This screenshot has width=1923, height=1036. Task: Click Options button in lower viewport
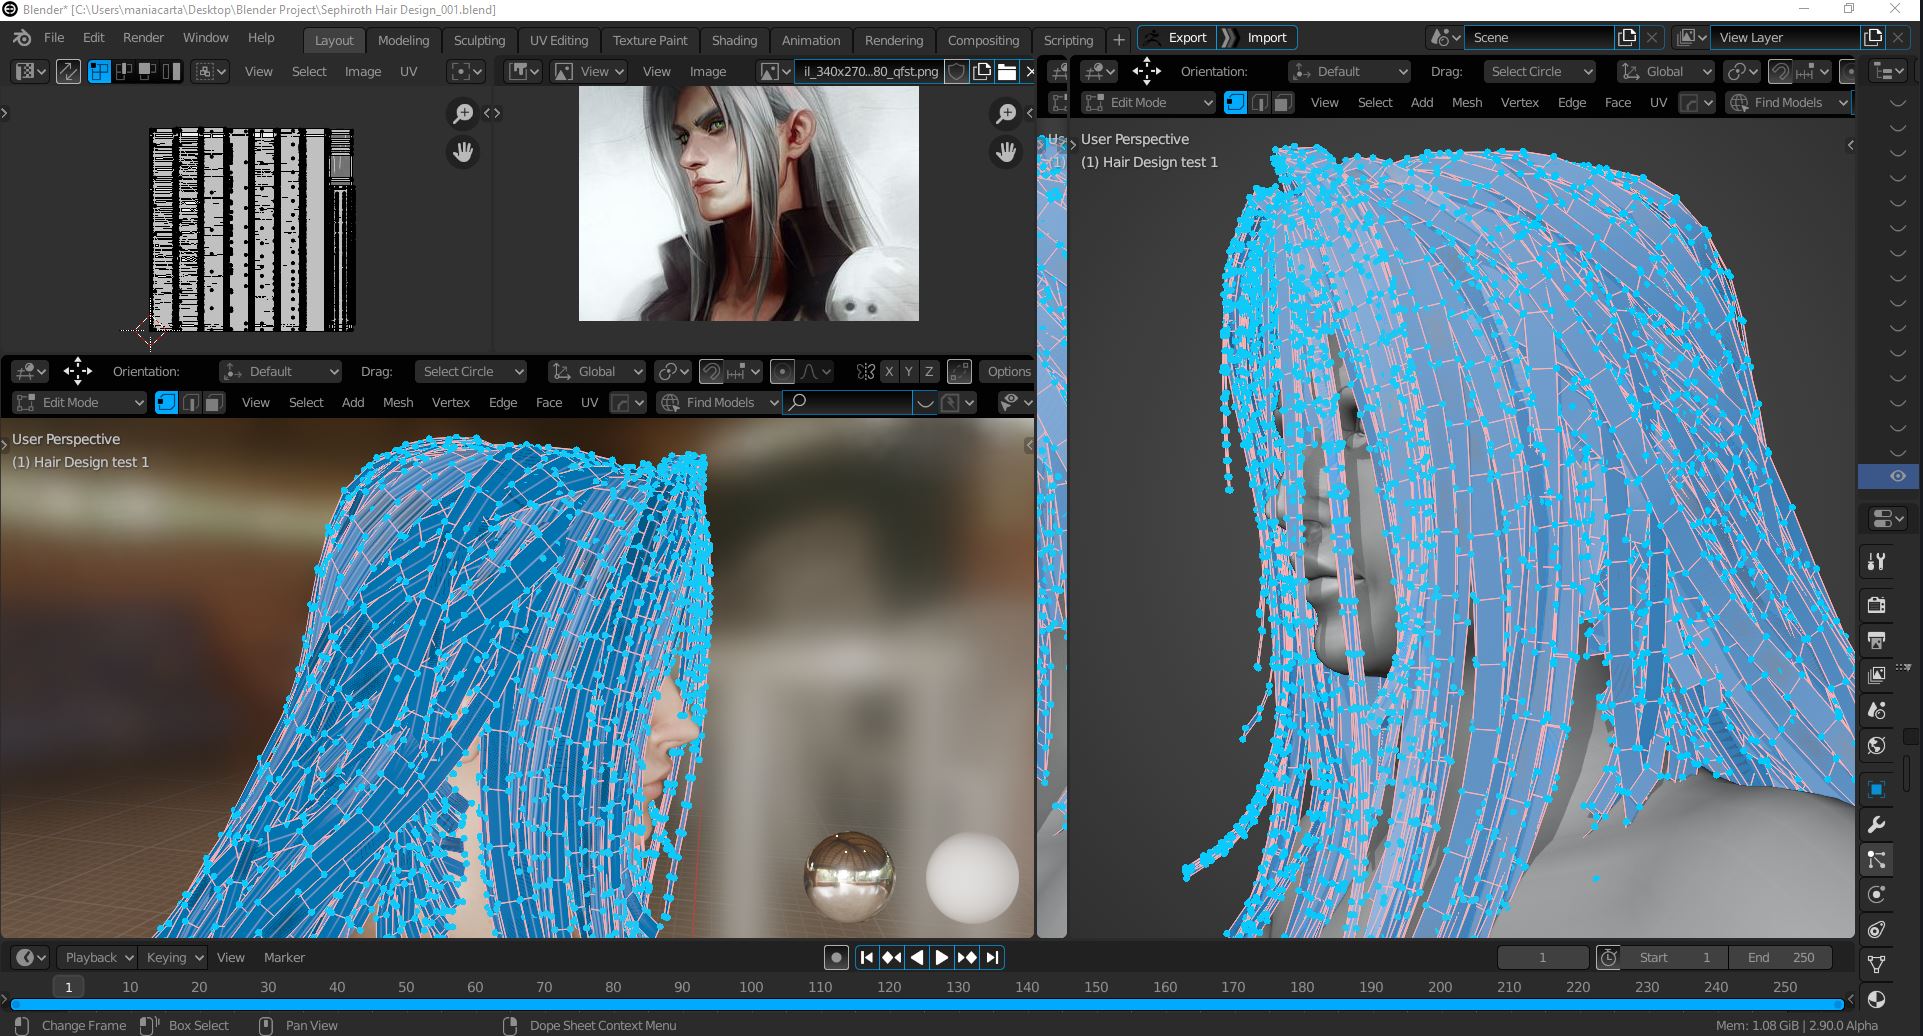click(x=1008, y=371)
